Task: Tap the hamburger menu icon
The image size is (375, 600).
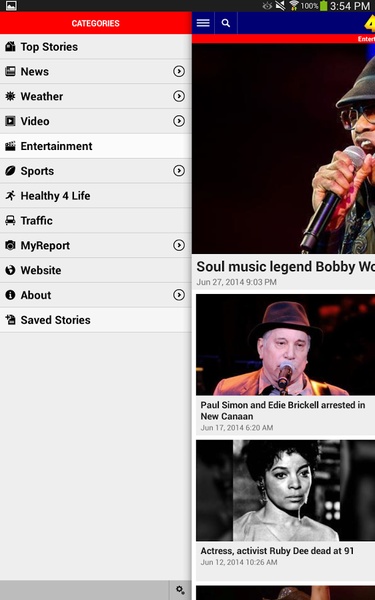Action: point(203,23)
